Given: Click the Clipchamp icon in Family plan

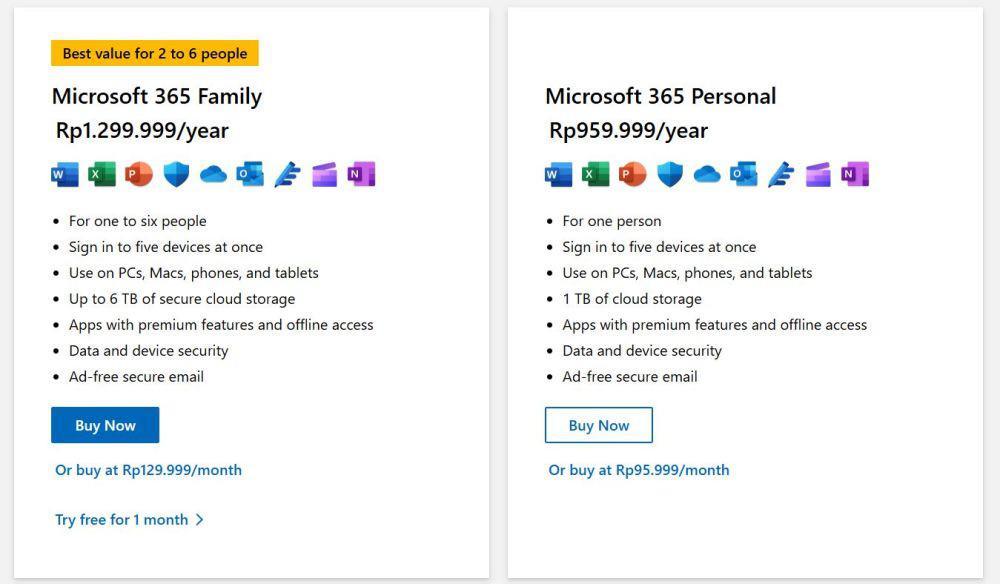Looking at the screenshot, I should (x=324, y=174).
